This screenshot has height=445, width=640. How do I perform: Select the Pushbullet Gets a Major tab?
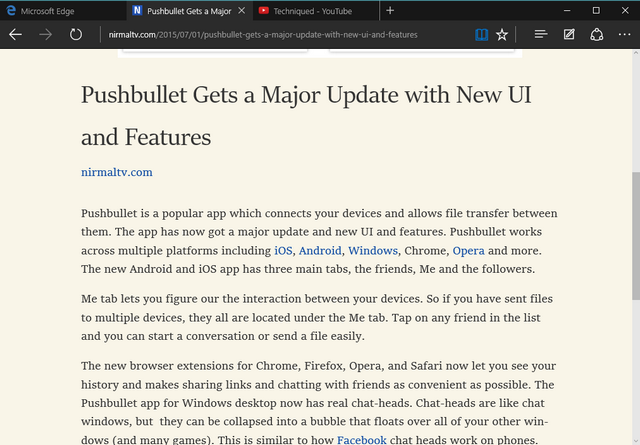click(x=189, y=11)
